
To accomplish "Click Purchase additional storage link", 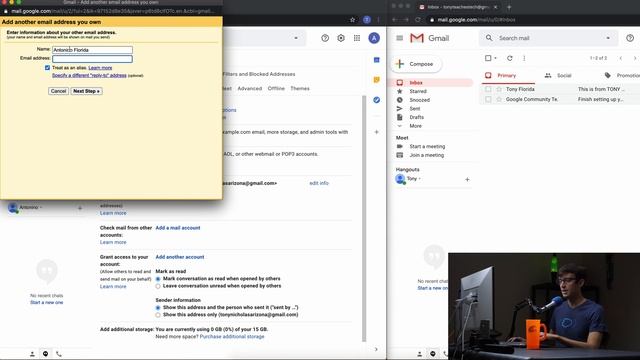I will [x=232, y=337].
